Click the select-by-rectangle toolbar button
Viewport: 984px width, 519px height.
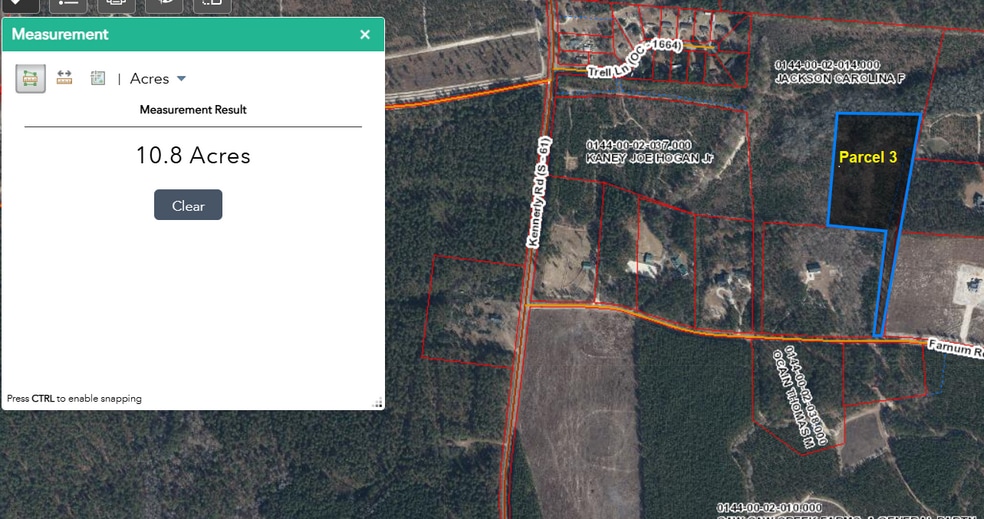coord(212,4)
